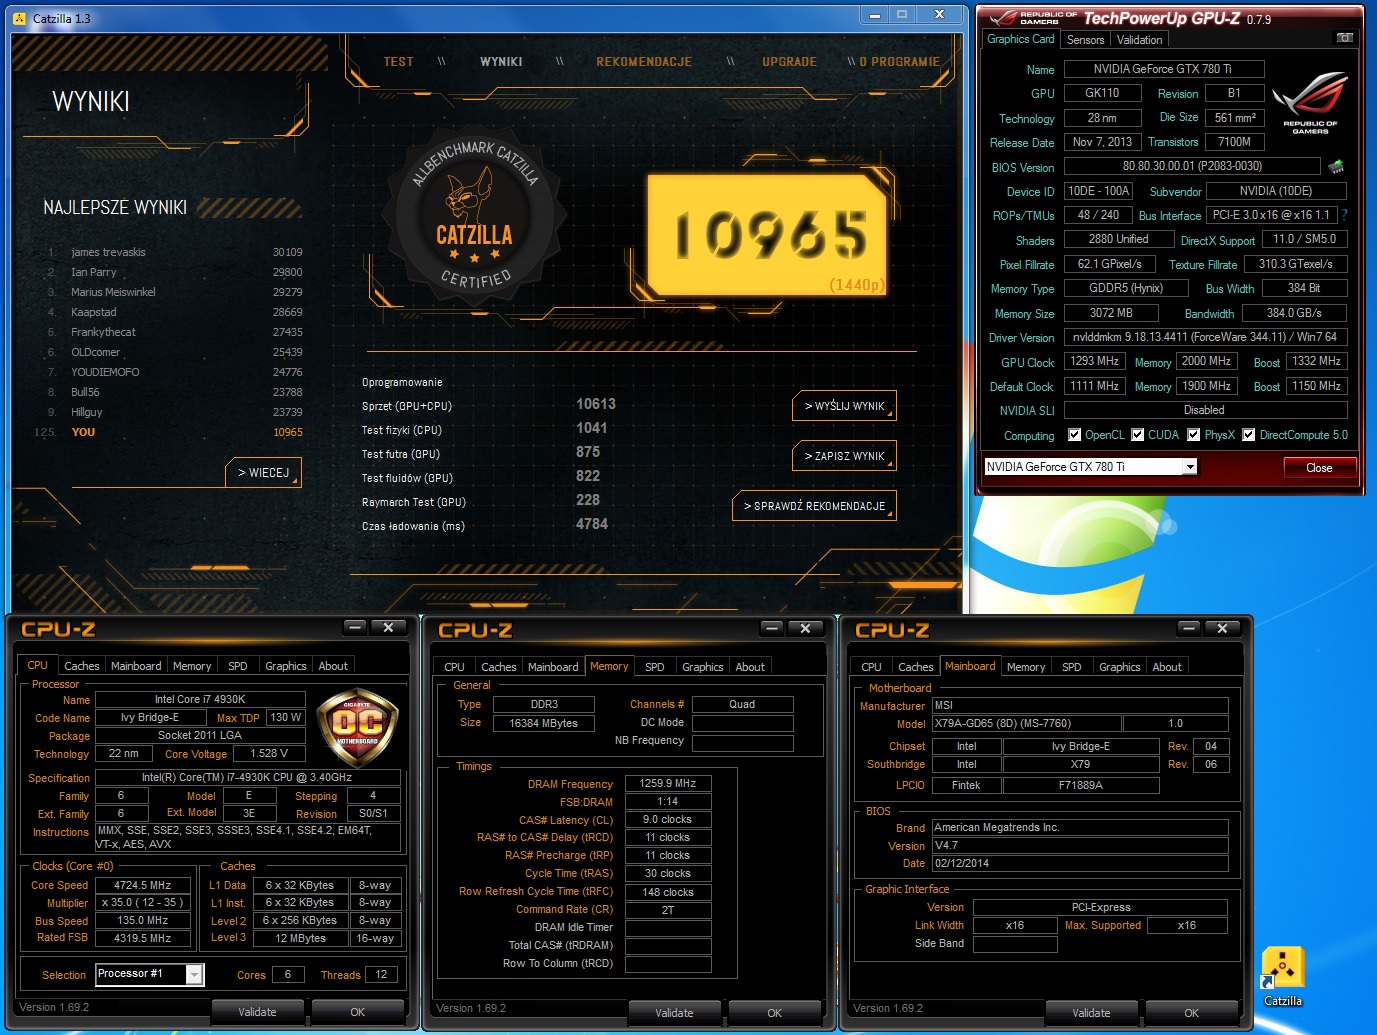The width and height of the screenshot is (1377, 1035).
Task: Toggle the CUDA checkbox
Action: pyautogui.click(x=1138, y=435)
